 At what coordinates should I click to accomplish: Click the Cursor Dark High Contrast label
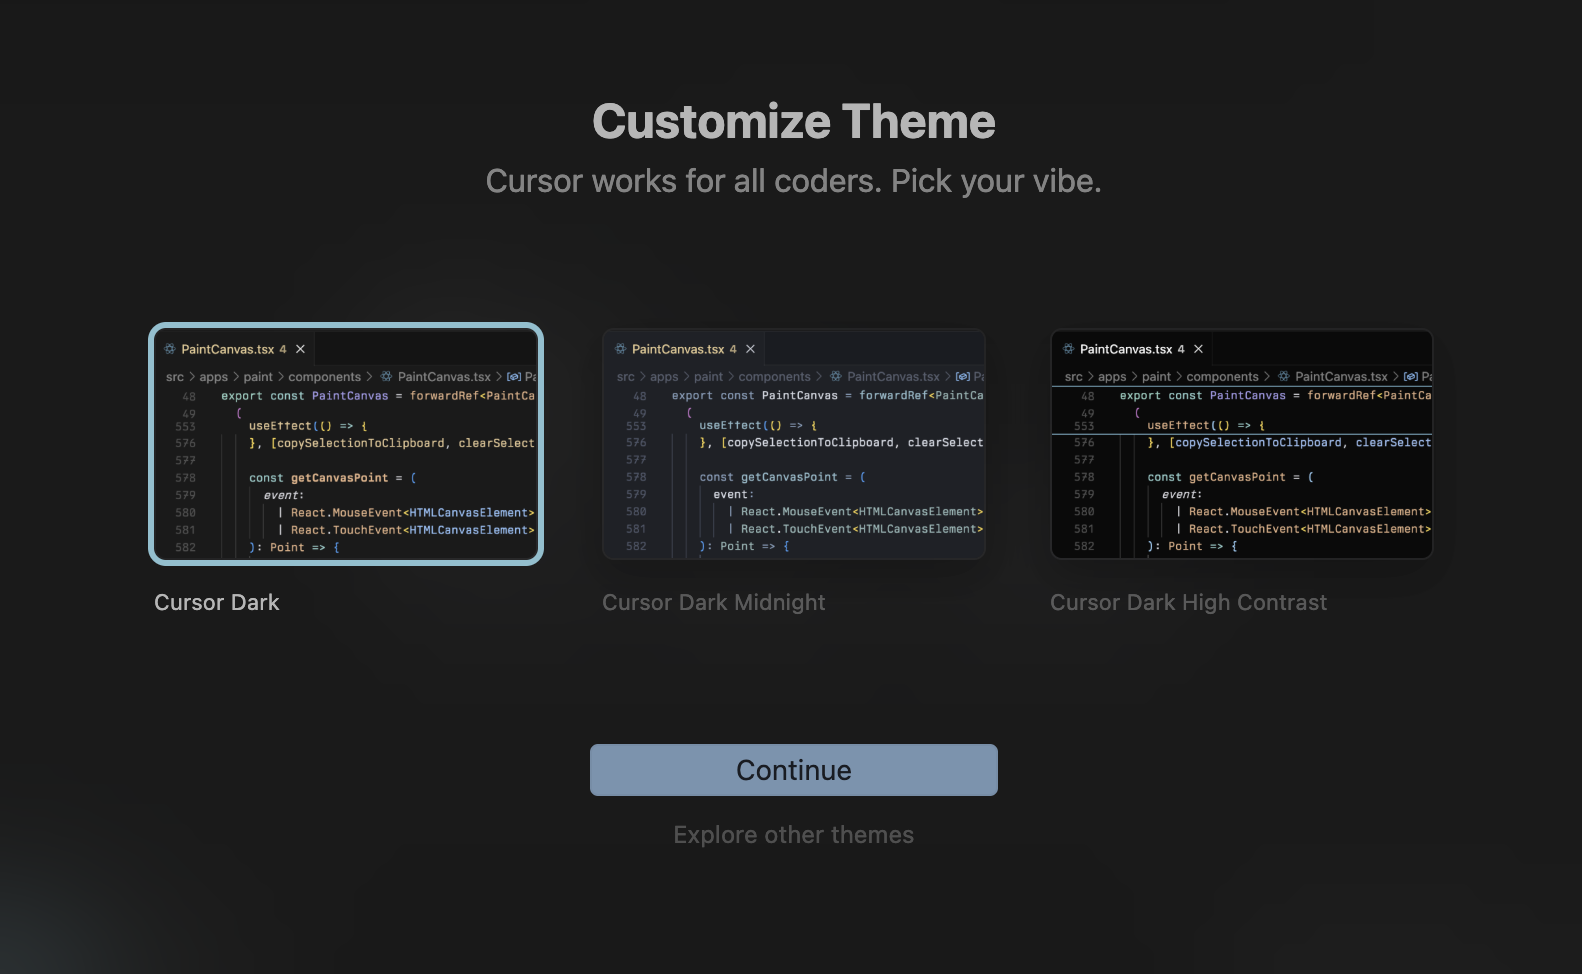1189,602
